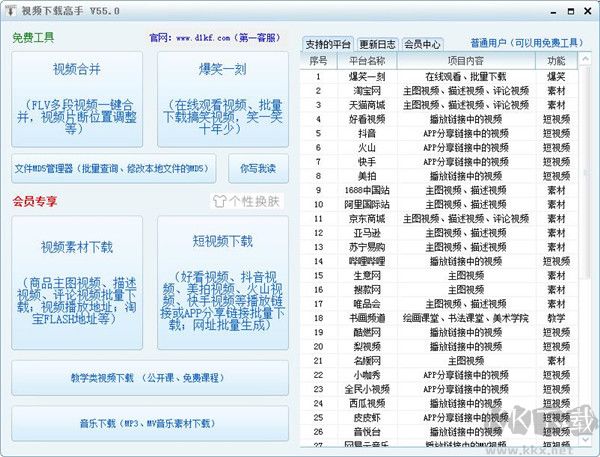The image size is (600, 457).
Task: Select the 爆笑一刻 platform row
Action: point(439,77)
